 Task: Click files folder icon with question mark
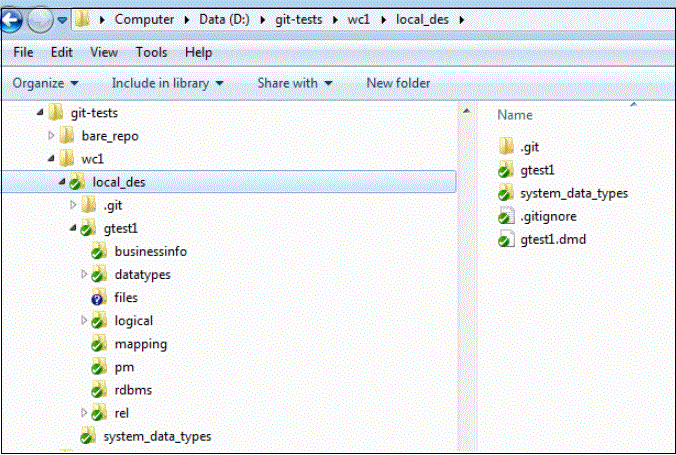(99, 298)
